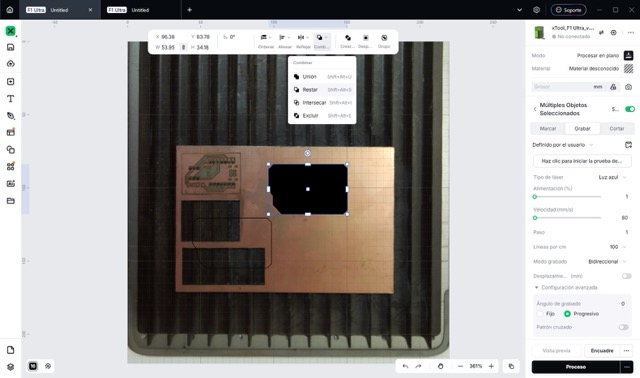Click the green xTool logo icon
This screenshot has width=640, height=378.
[11, 31]
